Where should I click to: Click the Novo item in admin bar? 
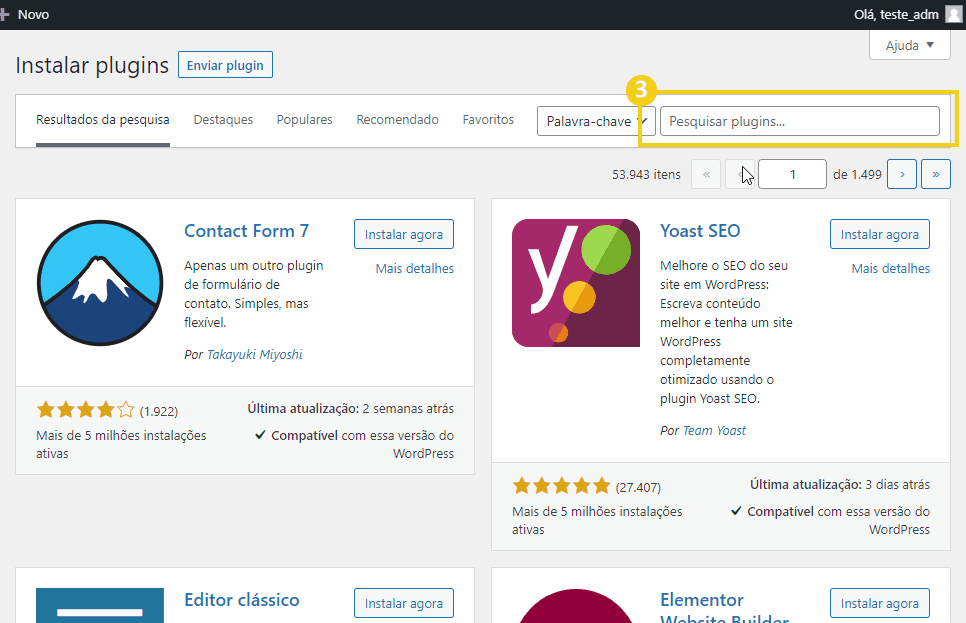(25, 14)
